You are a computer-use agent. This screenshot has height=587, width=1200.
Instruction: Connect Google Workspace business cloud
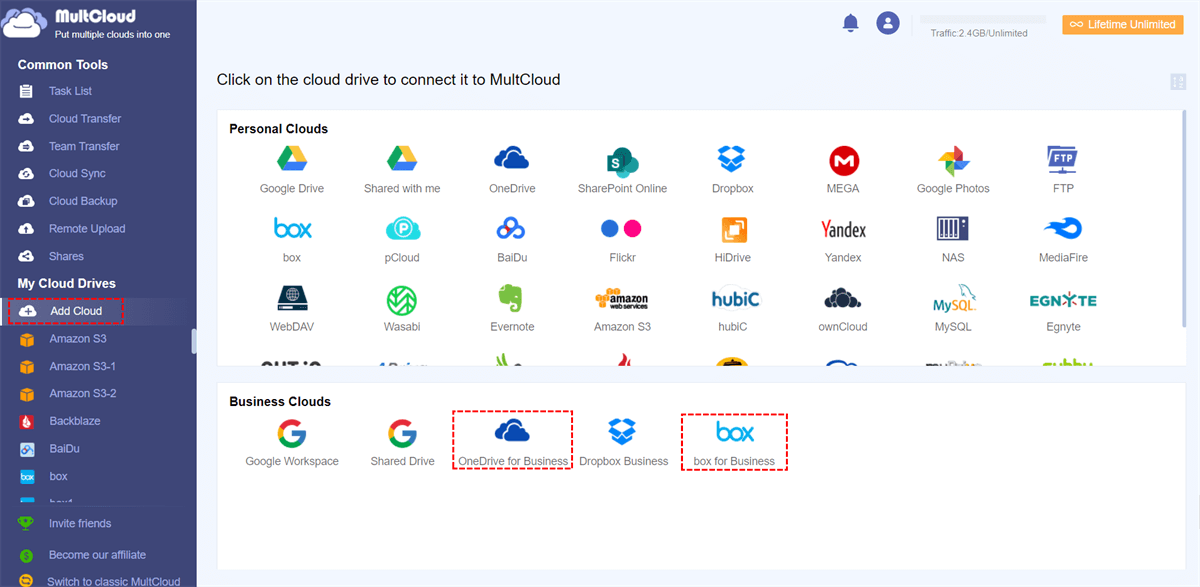(292, 443)
